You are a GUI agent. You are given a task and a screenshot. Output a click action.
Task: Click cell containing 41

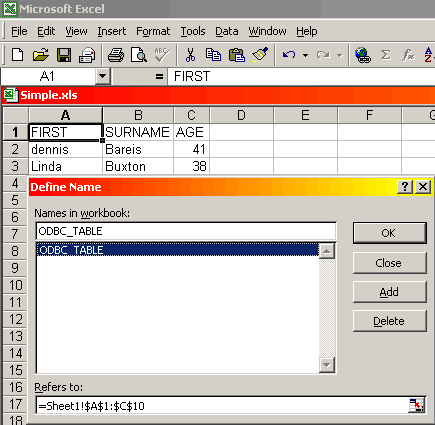191,149
